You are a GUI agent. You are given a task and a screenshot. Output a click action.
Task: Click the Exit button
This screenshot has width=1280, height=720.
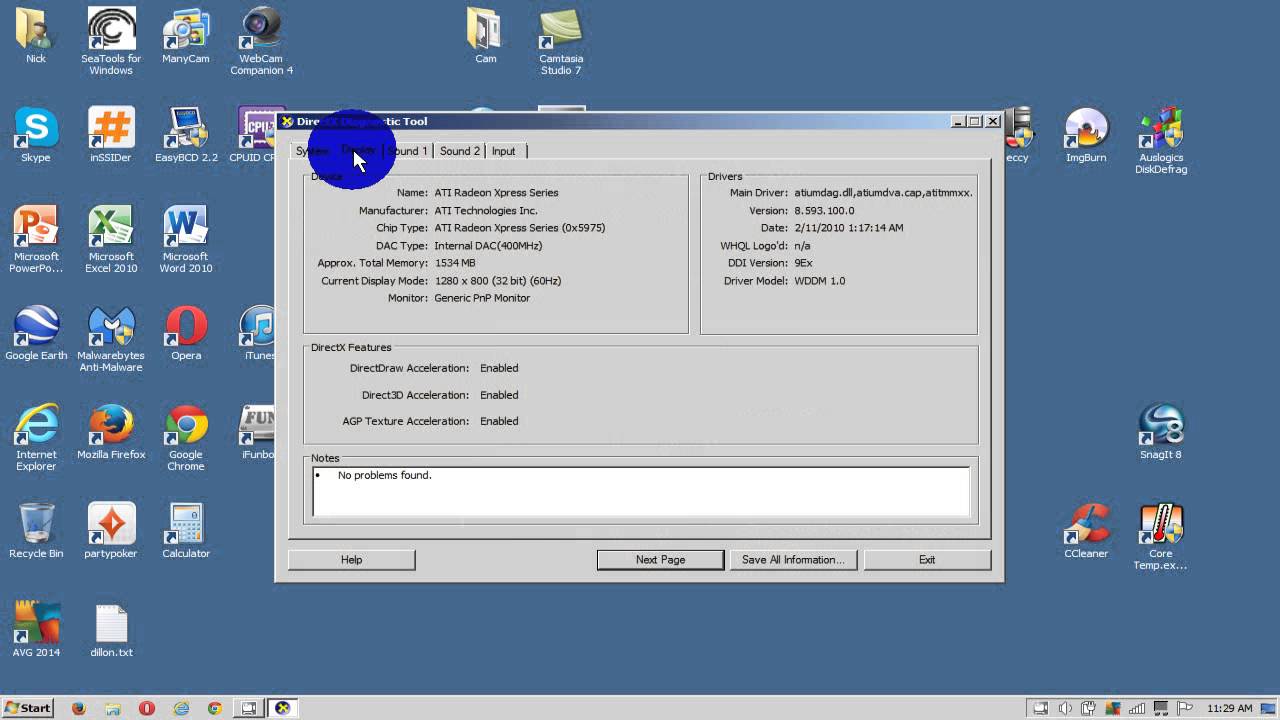[x=927, y=560]
